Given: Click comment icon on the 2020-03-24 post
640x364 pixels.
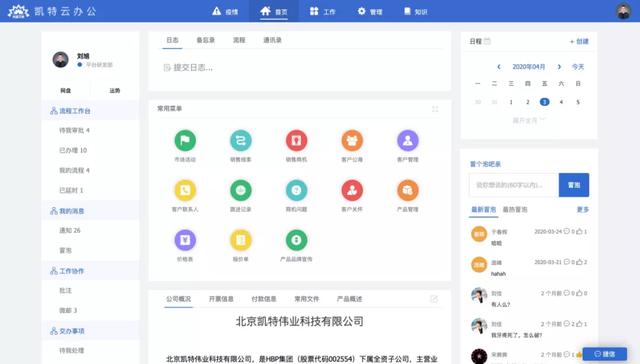Looking at the screenshot, I should [567, 231].
